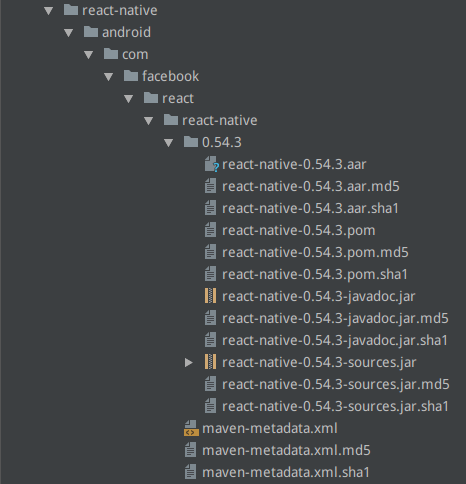Collapse the facebook folder arrow
This screenshot has width=466, height=484.
pyautogui.click(x=109, y=77)
